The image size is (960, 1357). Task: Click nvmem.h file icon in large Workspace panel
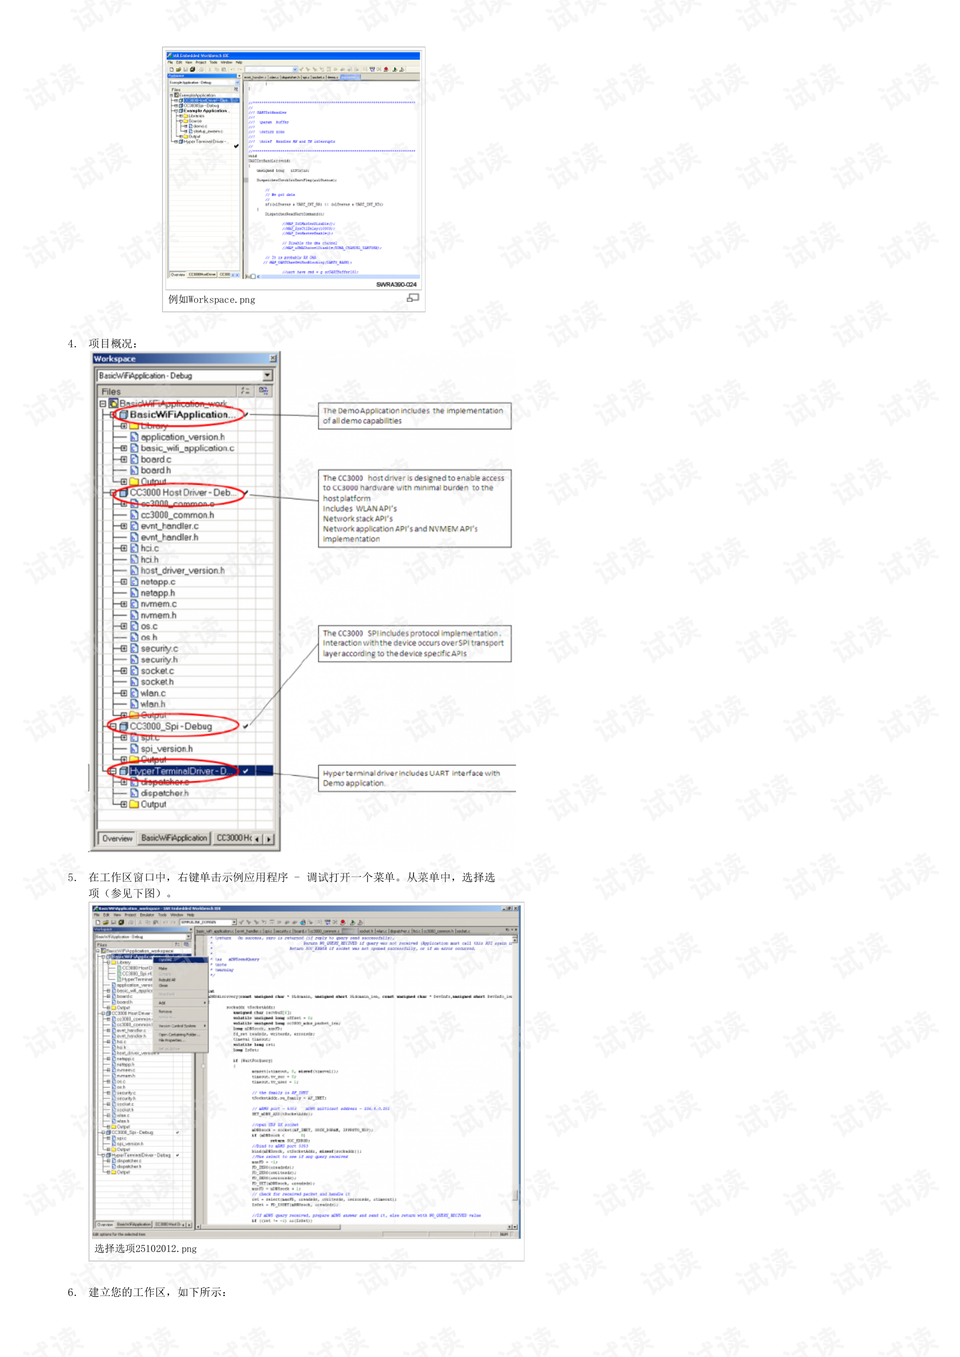tap(134, 615)
